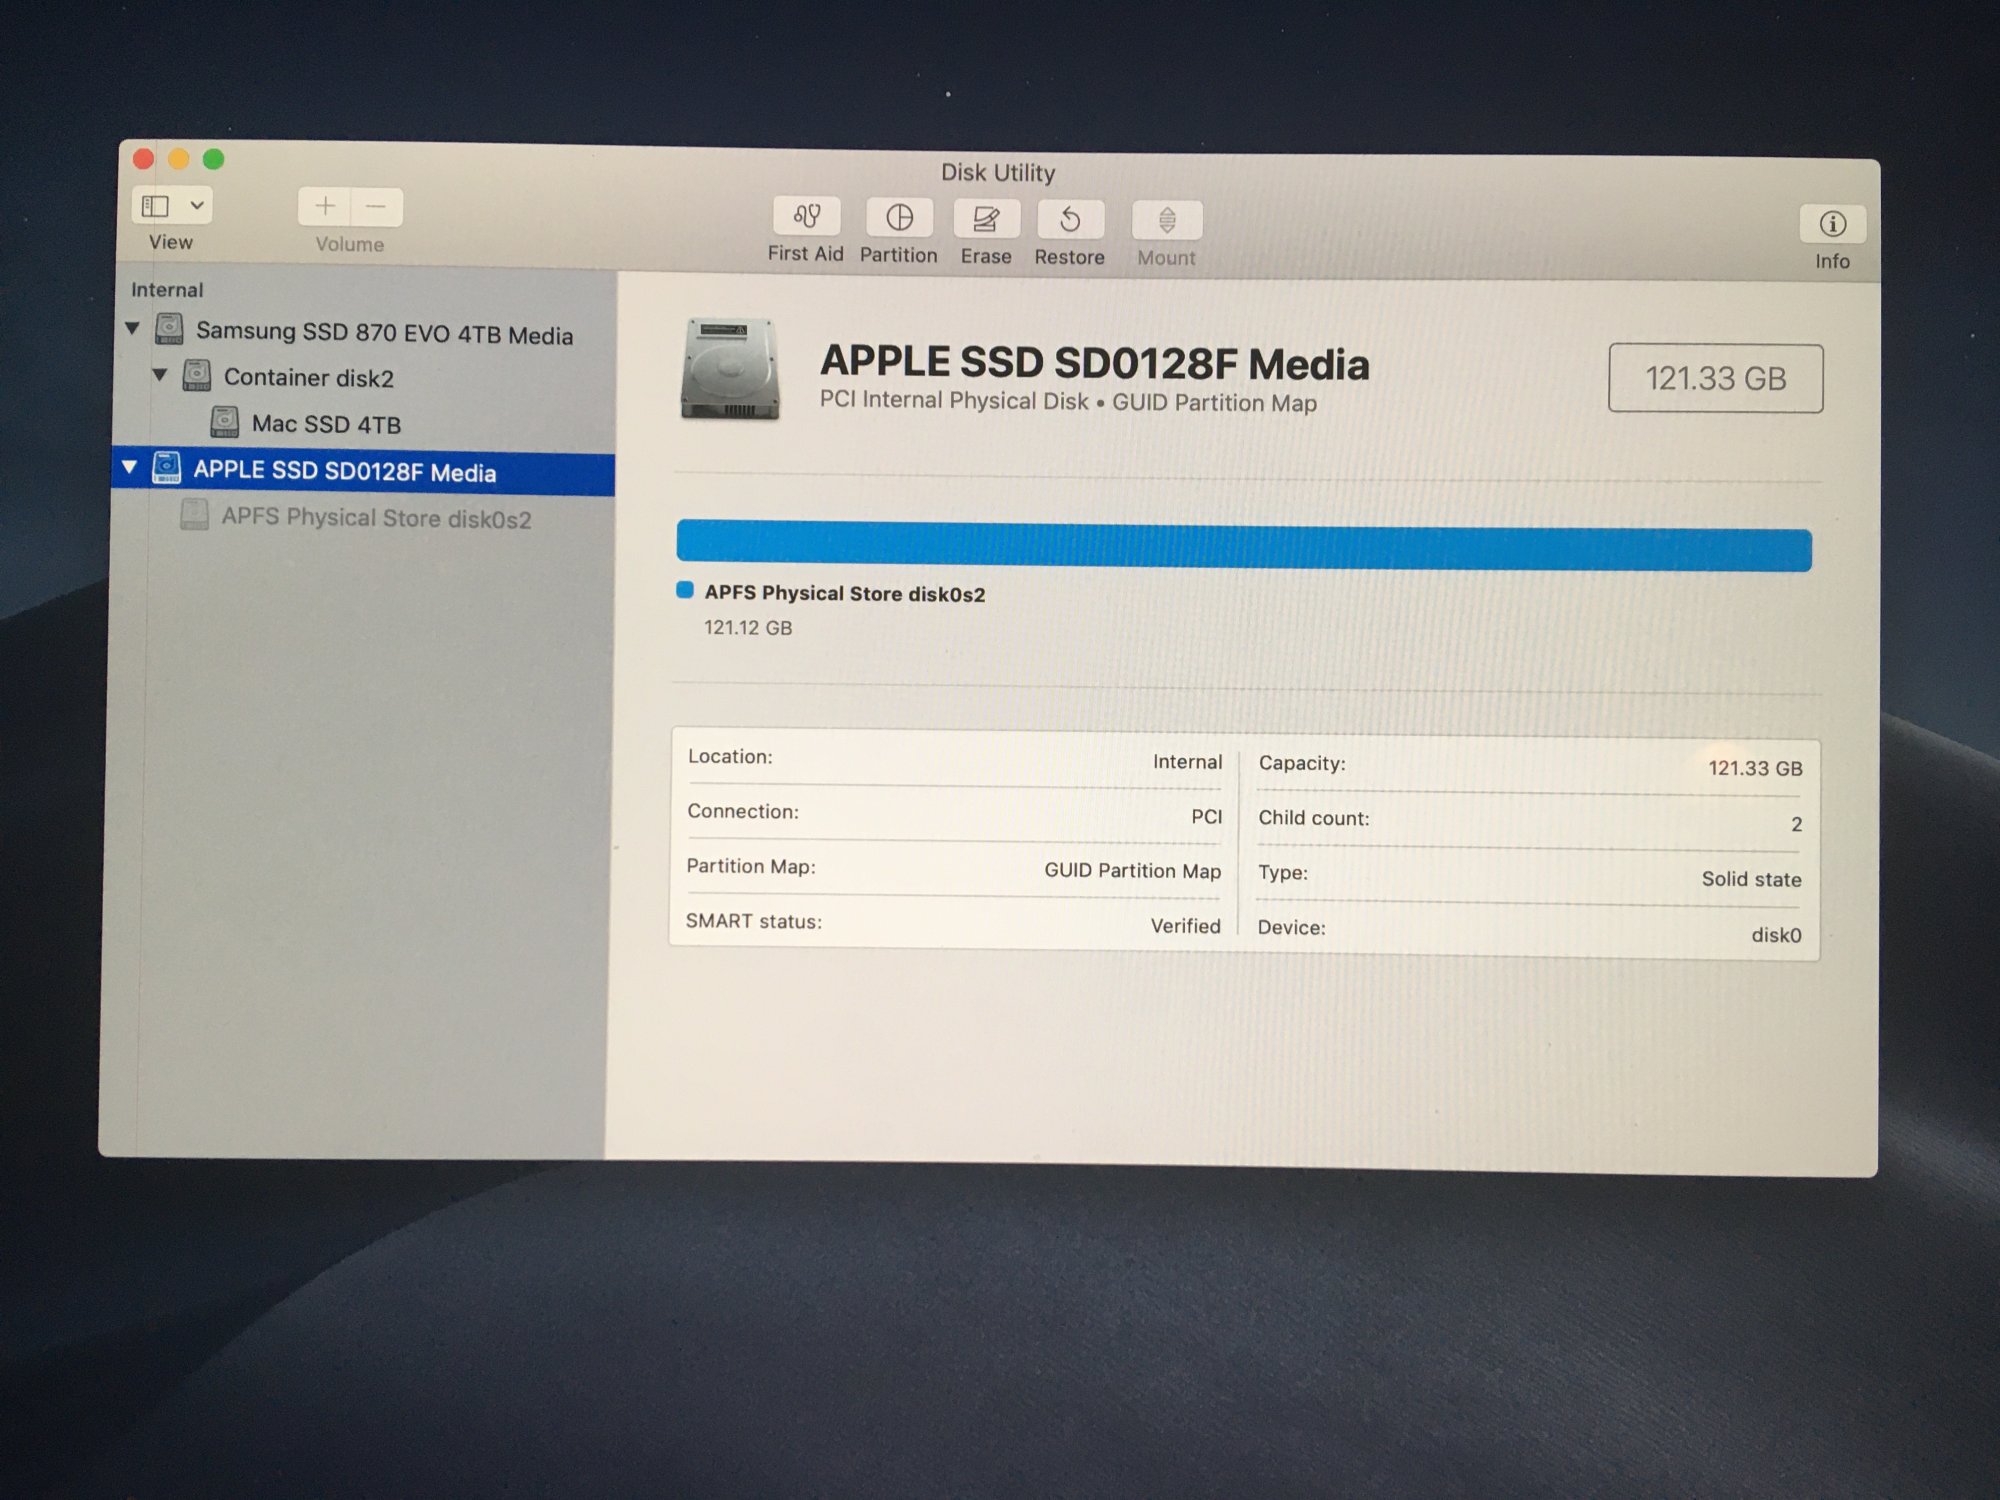
Task: Open the Partition tool
Action: pos(899,218)
